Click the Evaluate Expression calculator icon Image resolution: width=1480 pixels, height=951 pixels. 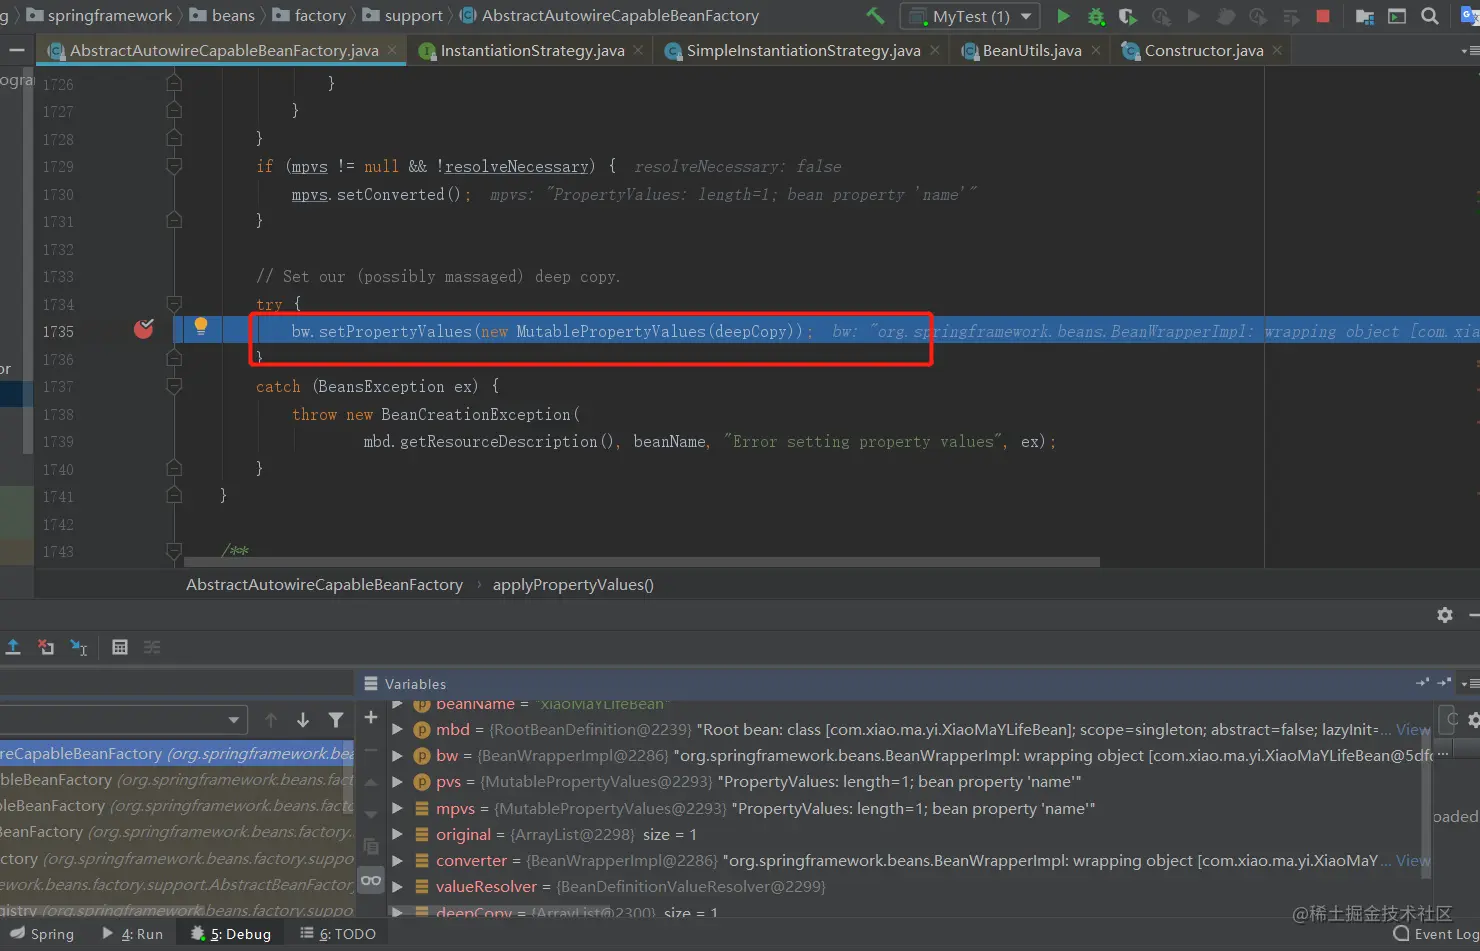pos(120,647)
